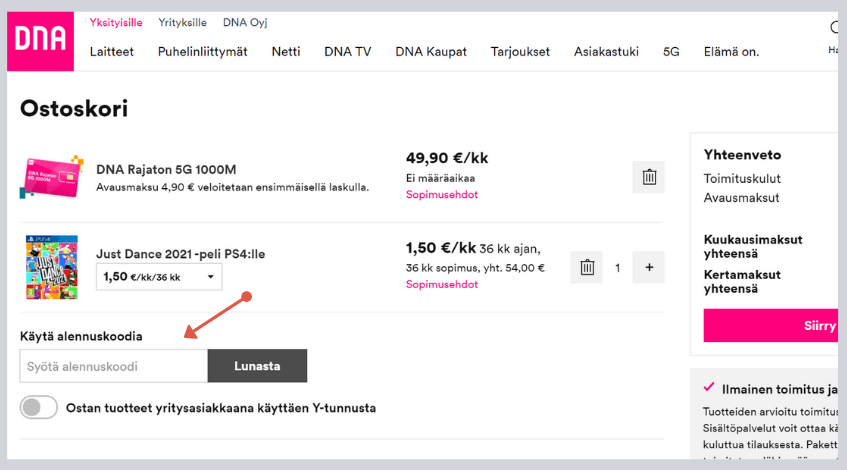
Task: Open Sopimusehdot for DNA Rajaton 5G
Action: (x=442, y=194)
